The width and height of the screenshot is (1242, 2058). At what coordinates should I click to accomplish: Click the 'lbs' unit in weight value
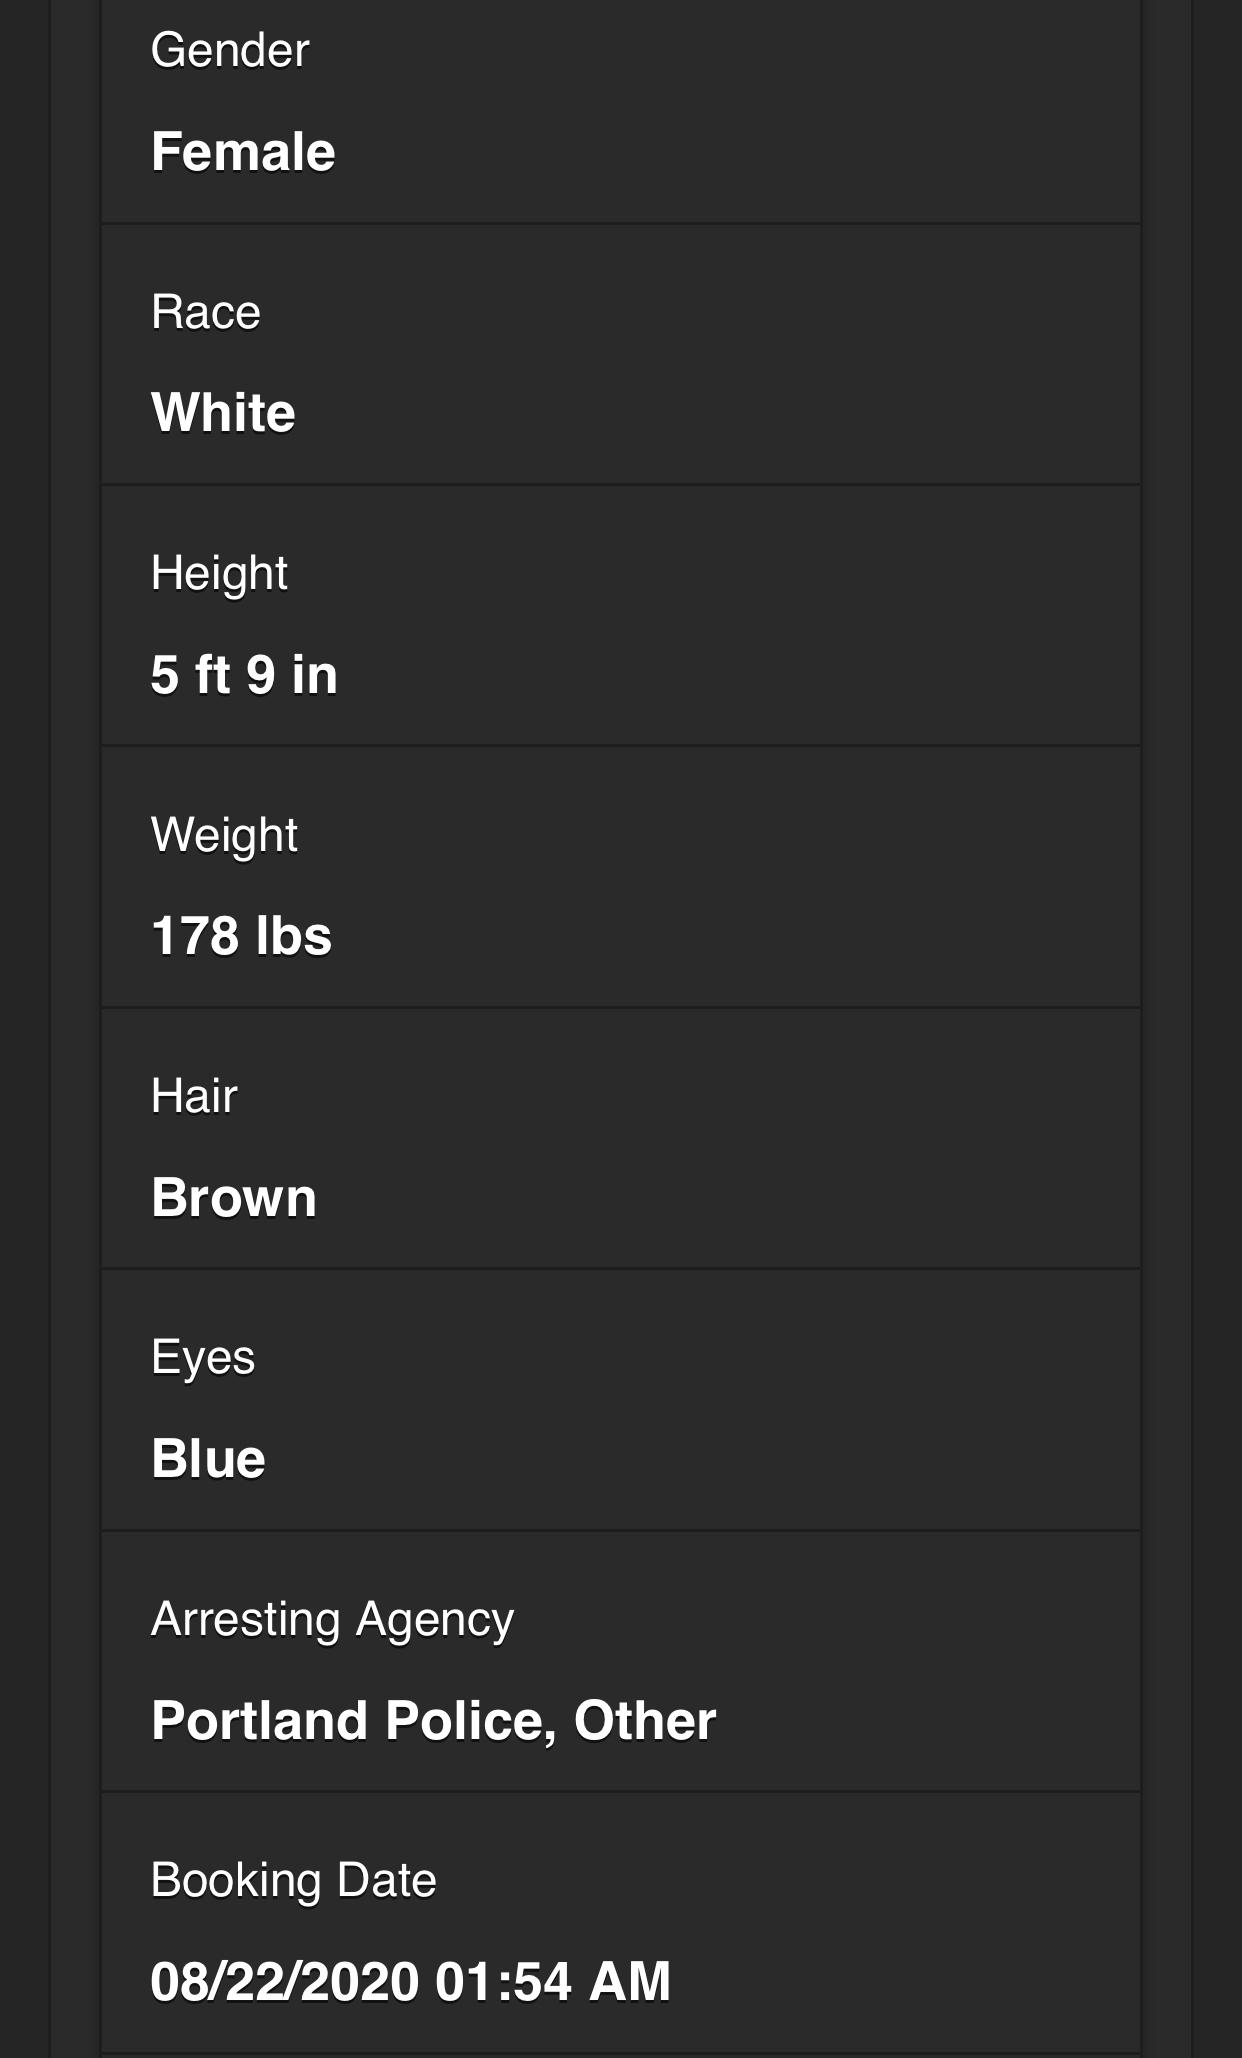click(x=293, y=937)
